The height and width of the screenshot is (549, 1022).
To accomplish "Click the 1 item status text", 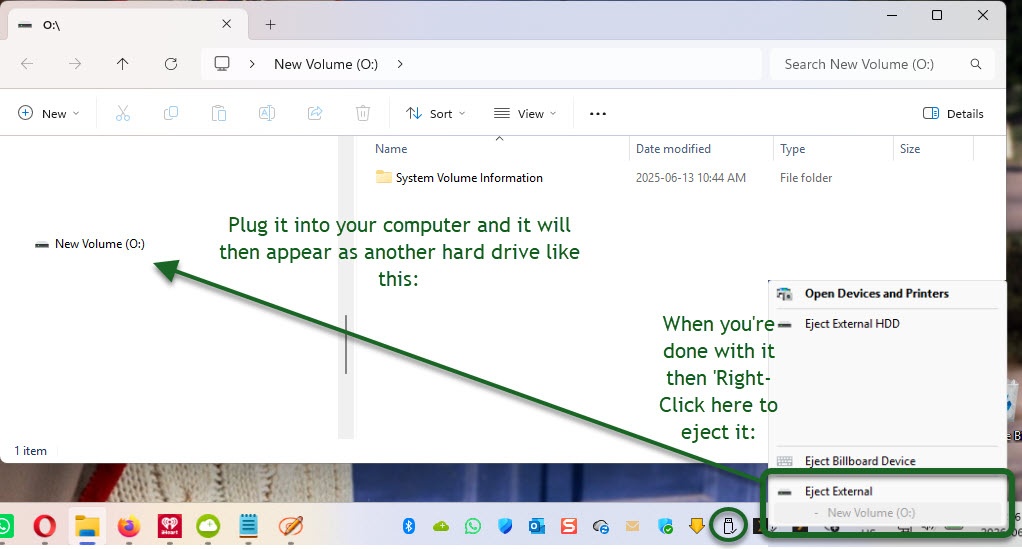I will click(31, 451).
